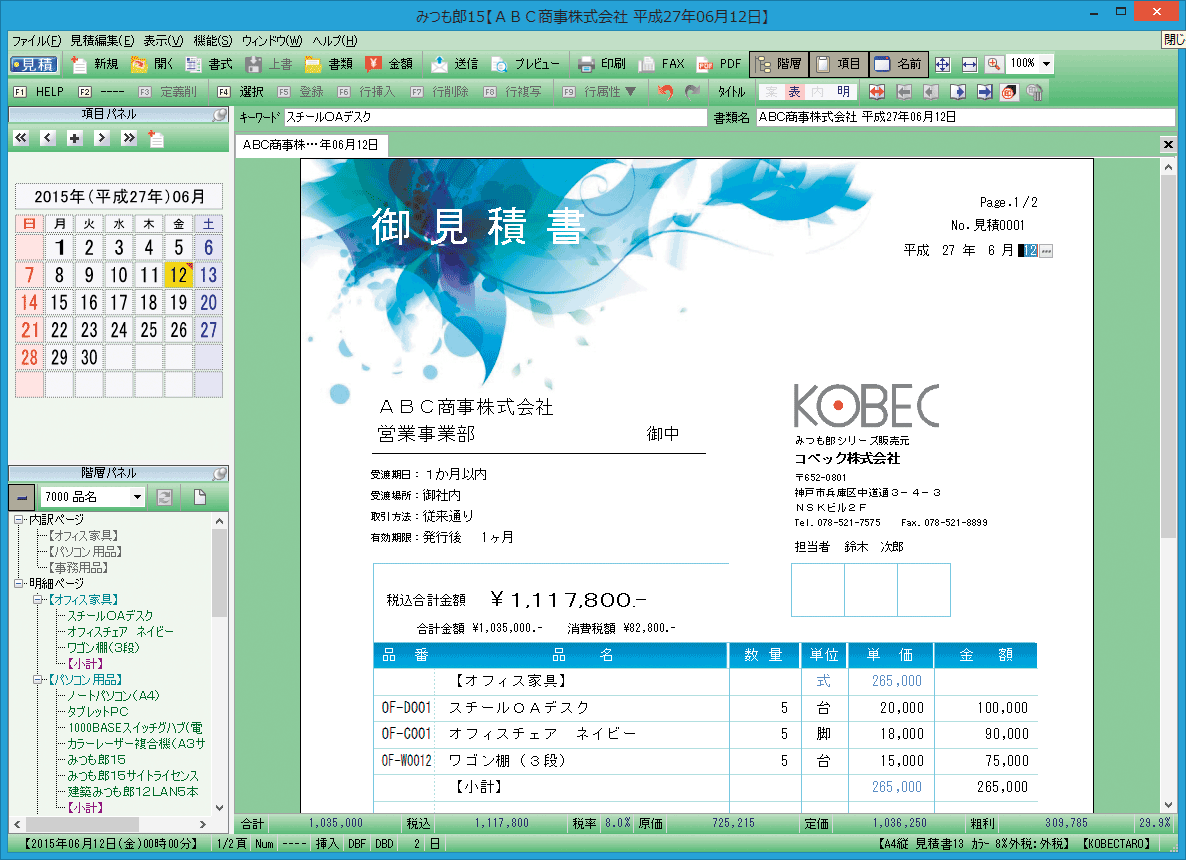Toggle the 階層 panel button
The image size is (1186, 860).
click(x=779, y=64)
